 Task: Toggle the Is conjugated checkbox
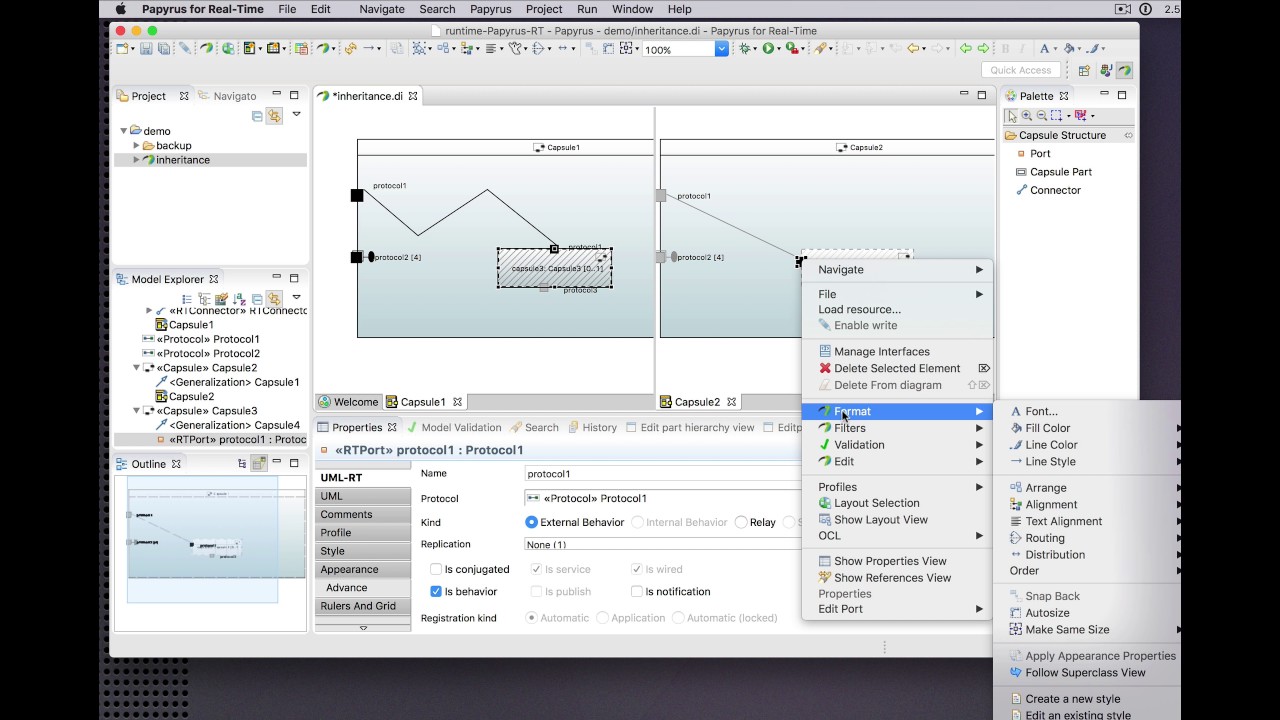(436, 569)
